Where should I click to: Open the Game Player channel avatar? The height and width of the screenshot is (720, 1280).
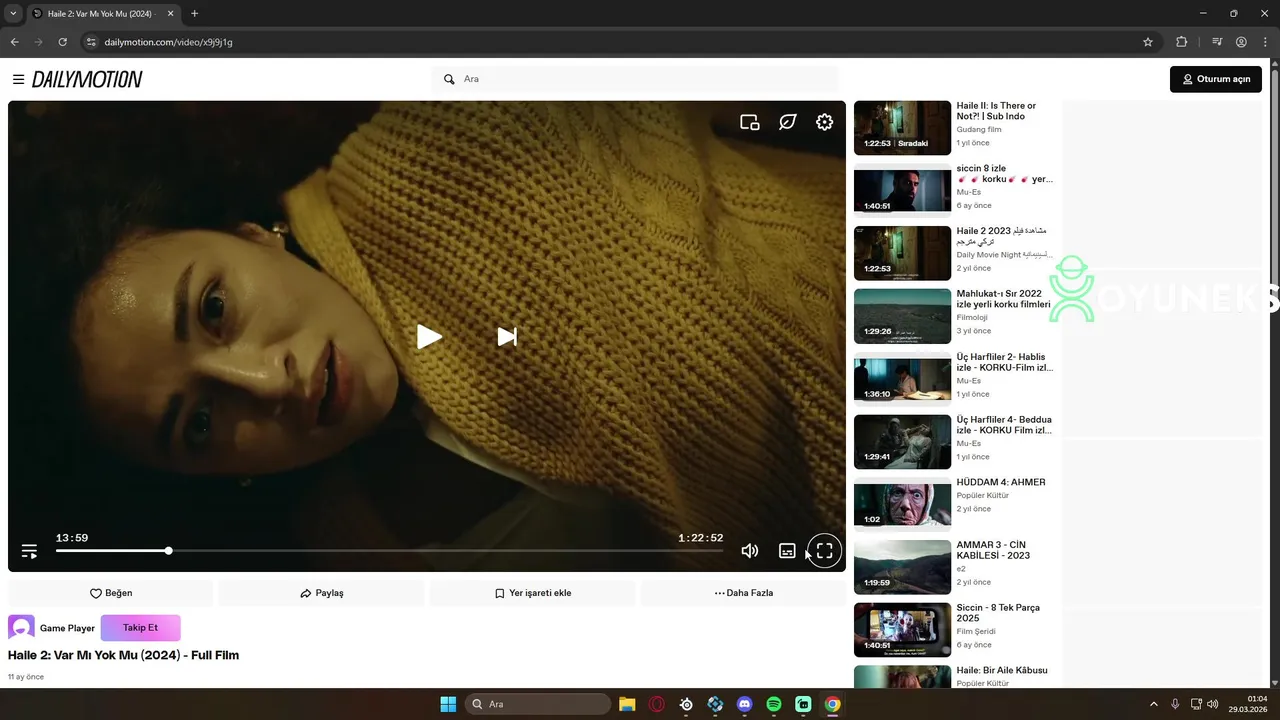[21, 628]
